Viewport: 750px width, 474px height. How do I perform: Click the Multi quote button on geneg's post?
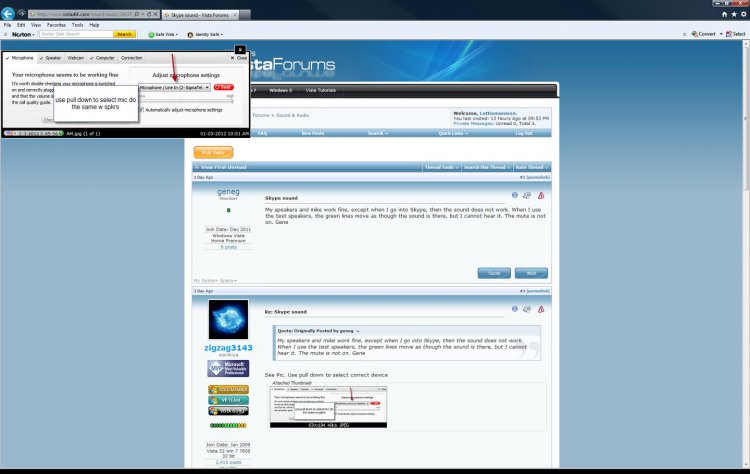coord(531,273)
